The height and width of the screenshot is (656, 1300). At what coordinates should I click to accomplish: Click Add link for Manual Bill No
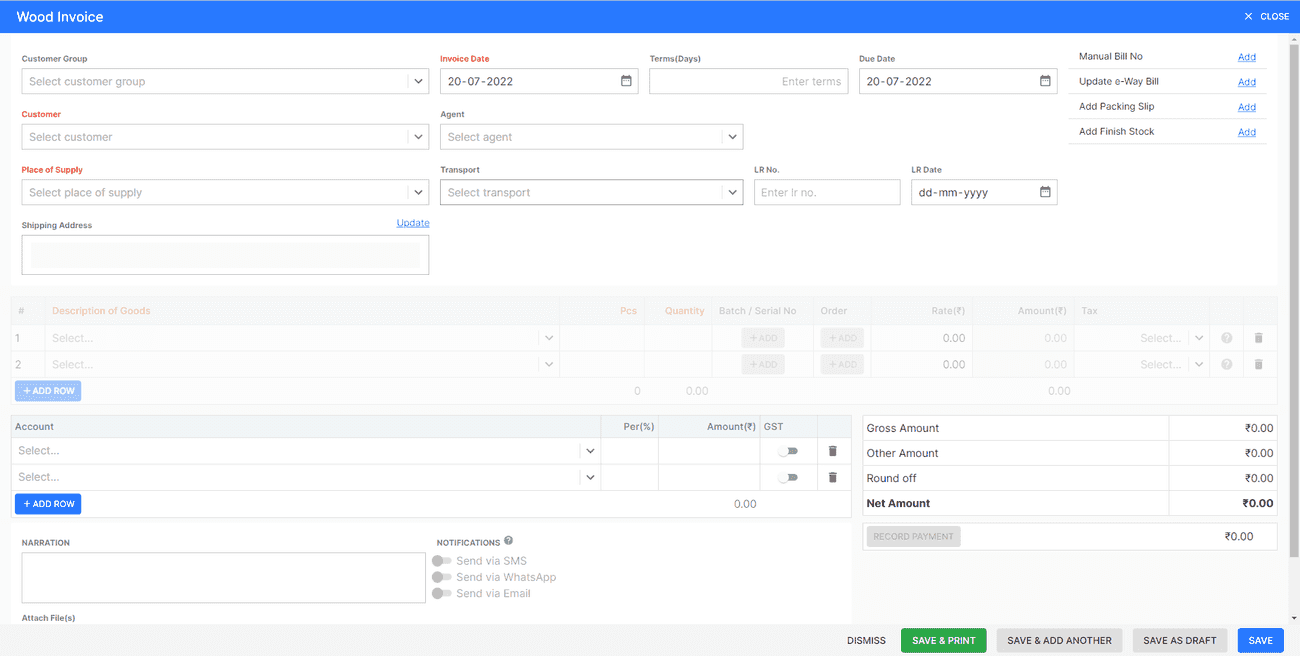click(1246, 57)
